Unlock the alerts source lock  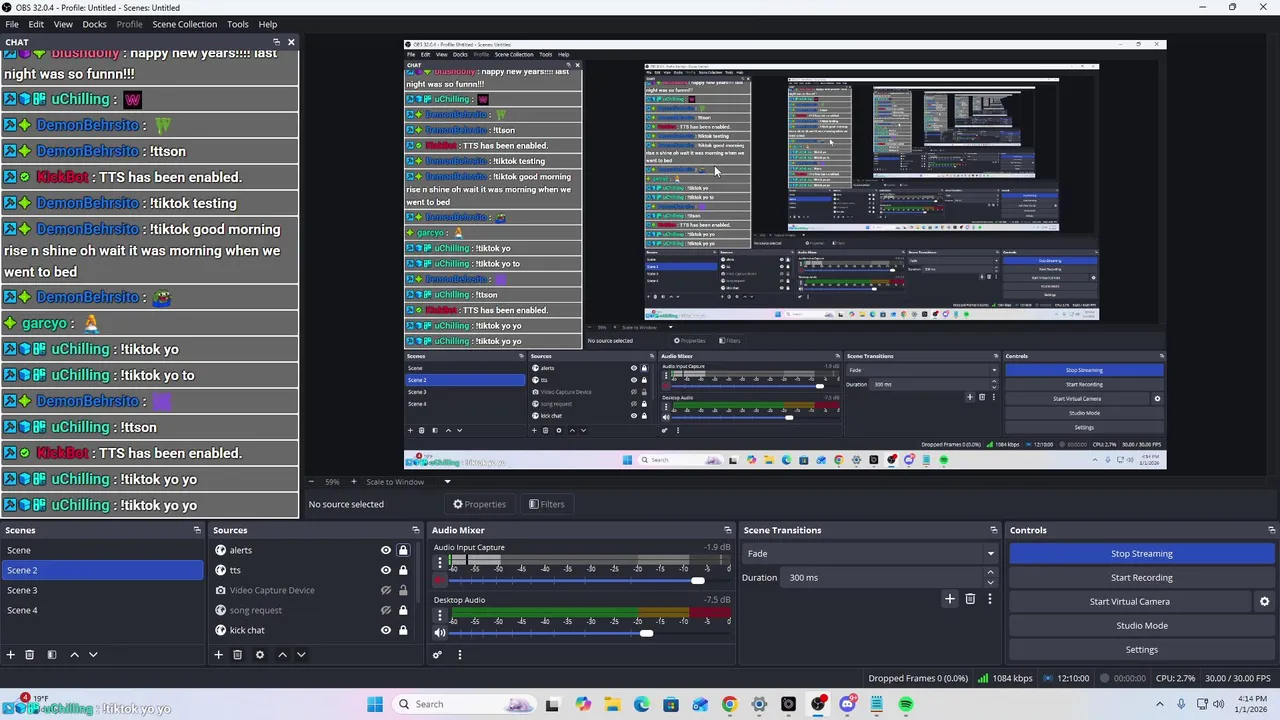(403, 550)
